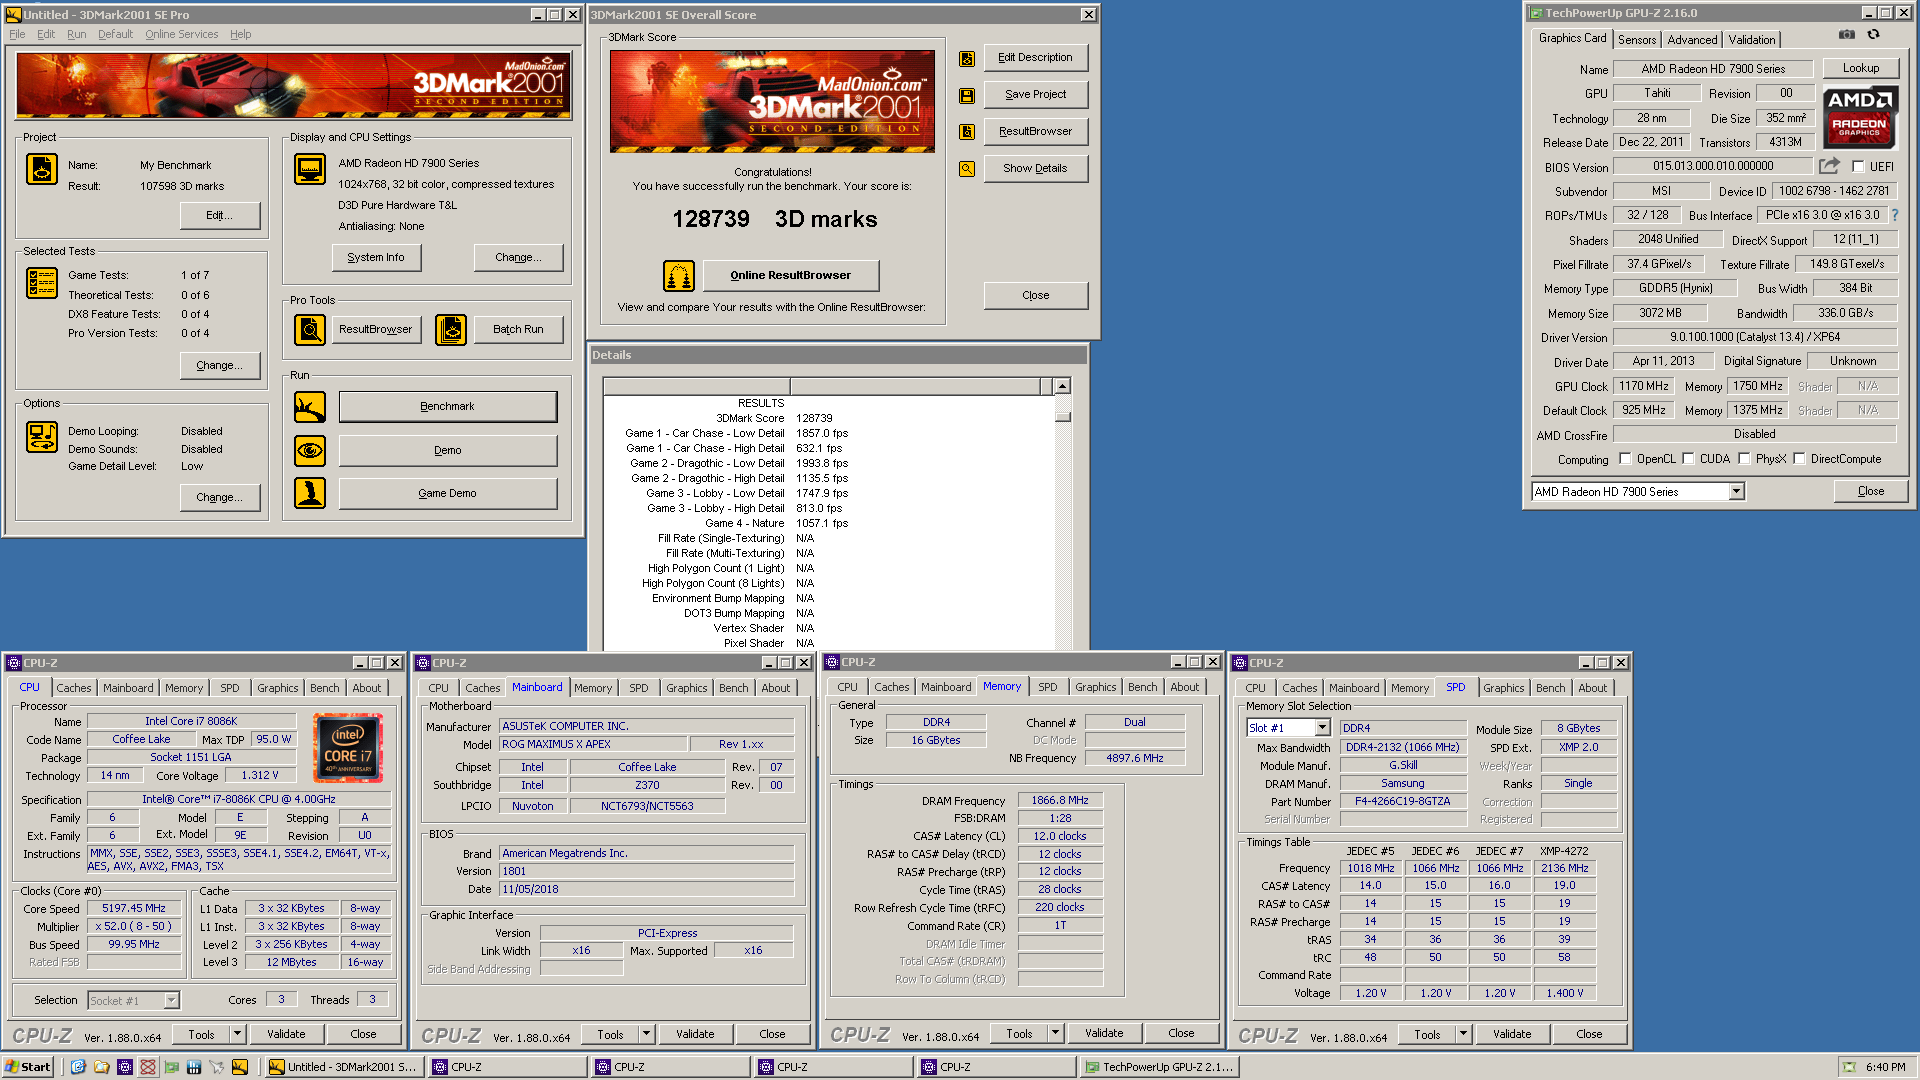
Task: Switch to the TechPowerUp GPU-Z taskbar button
Action: [x=1160, y=1067]
